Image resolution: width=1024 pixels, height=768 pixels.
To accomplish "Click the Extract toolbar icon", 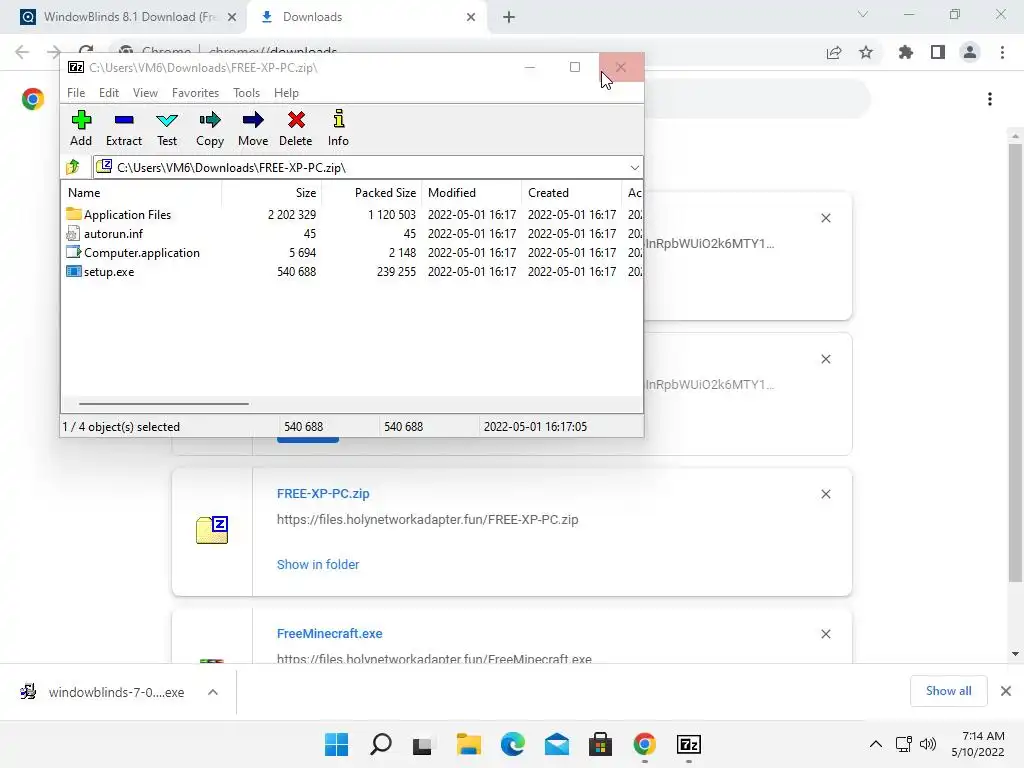I will tap(123, 128).
